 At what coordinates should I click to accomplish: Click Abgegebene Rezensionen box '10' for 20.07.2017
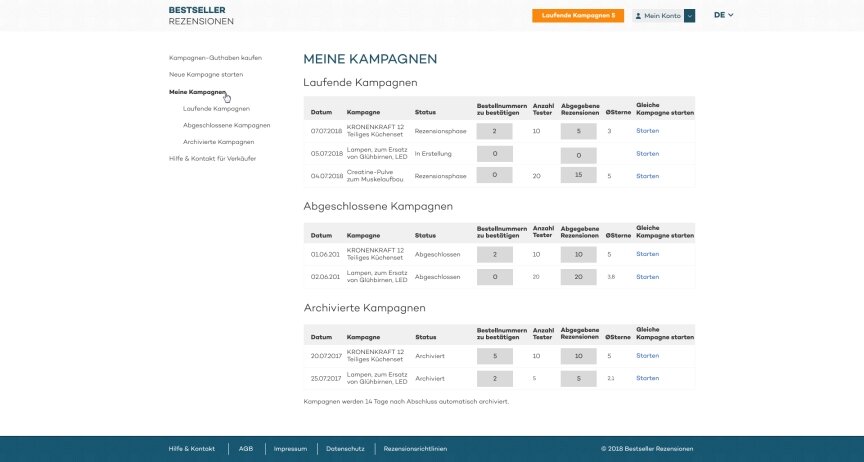point(579,356)
